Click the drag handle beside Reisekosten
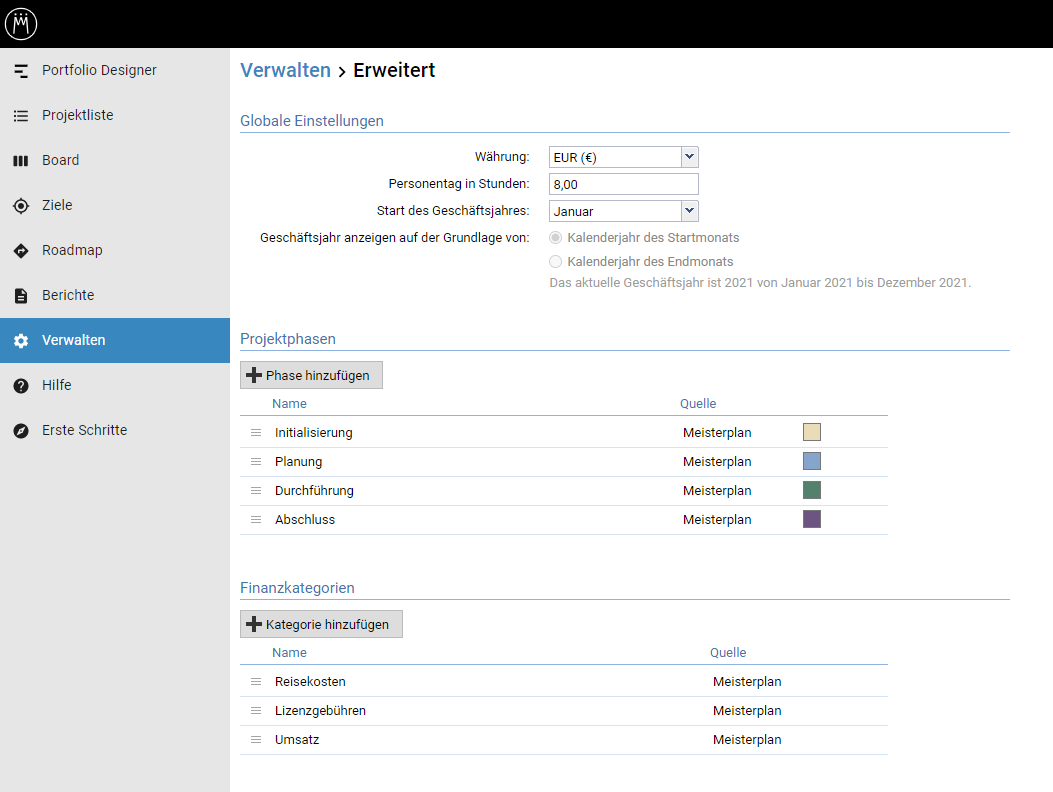The width and height of the screenshot is (1053, 792). 255,682
